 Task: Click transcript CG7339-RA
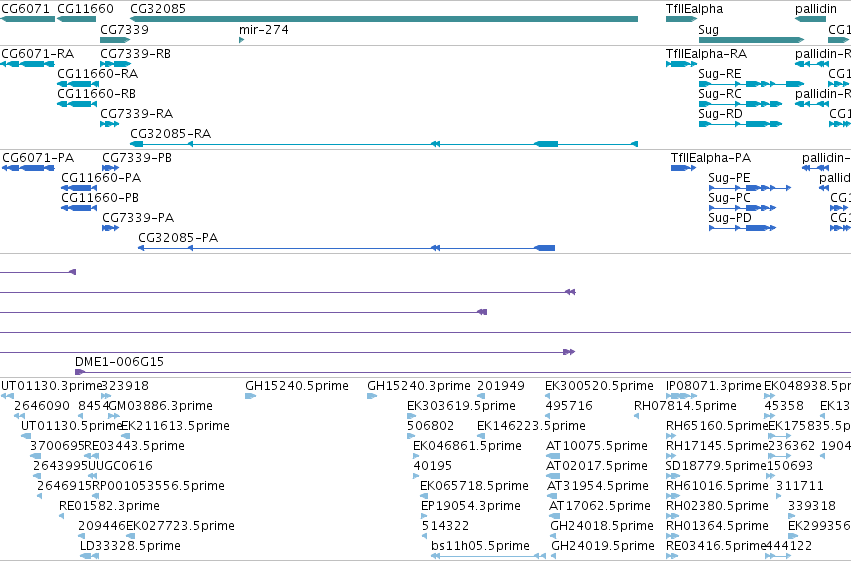point(136,113)
